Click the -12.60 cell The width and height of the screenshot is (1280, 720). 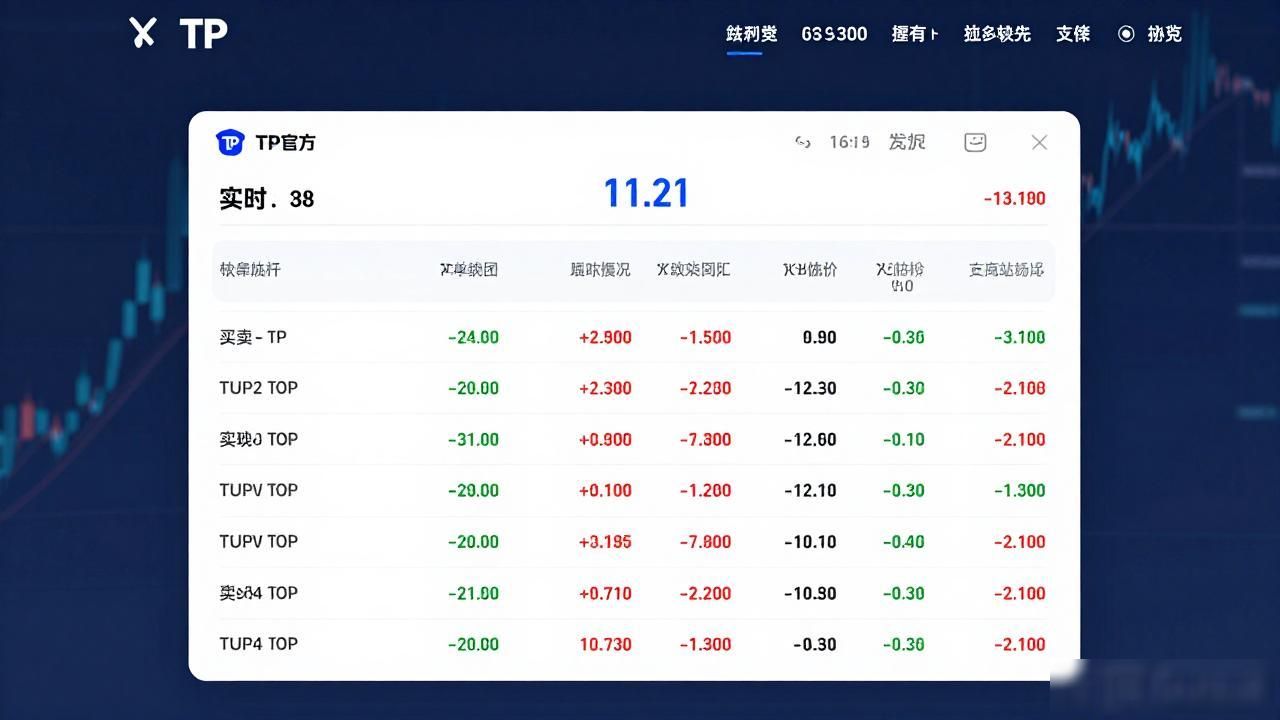[x=809, y=439]
